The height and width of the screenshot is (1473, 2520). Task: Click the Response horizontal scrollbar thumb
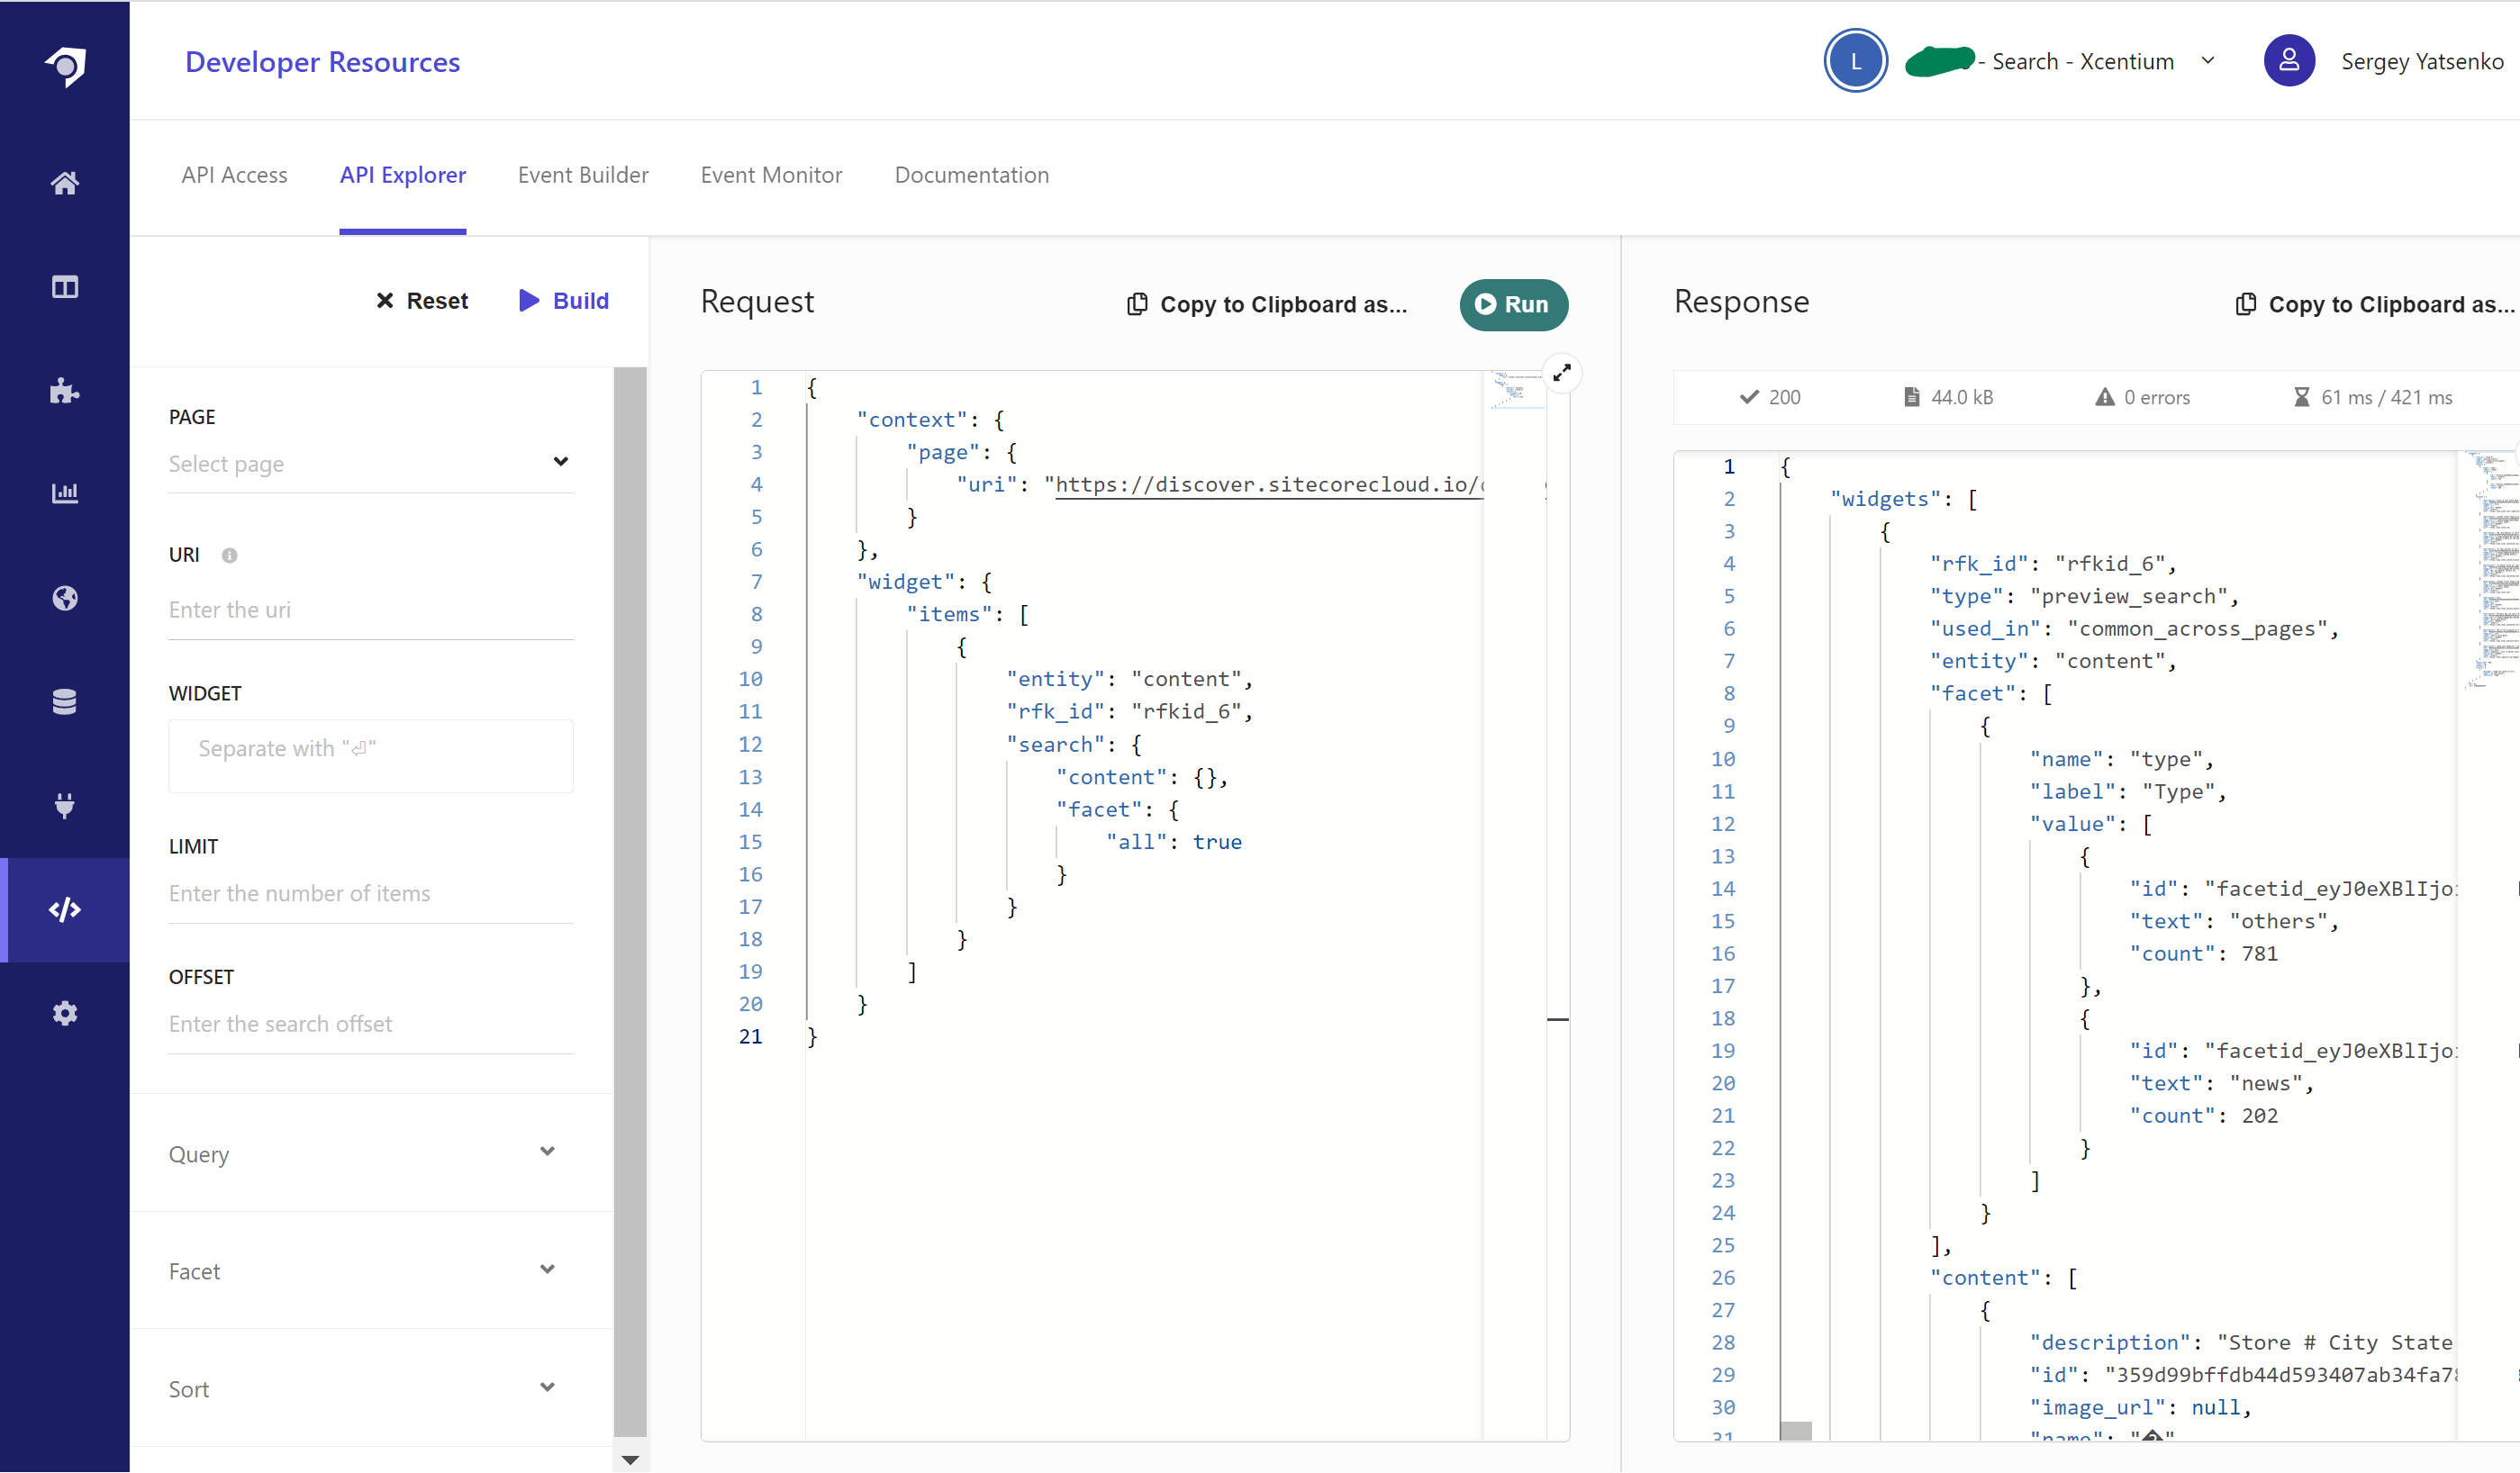[1795, 1431]
